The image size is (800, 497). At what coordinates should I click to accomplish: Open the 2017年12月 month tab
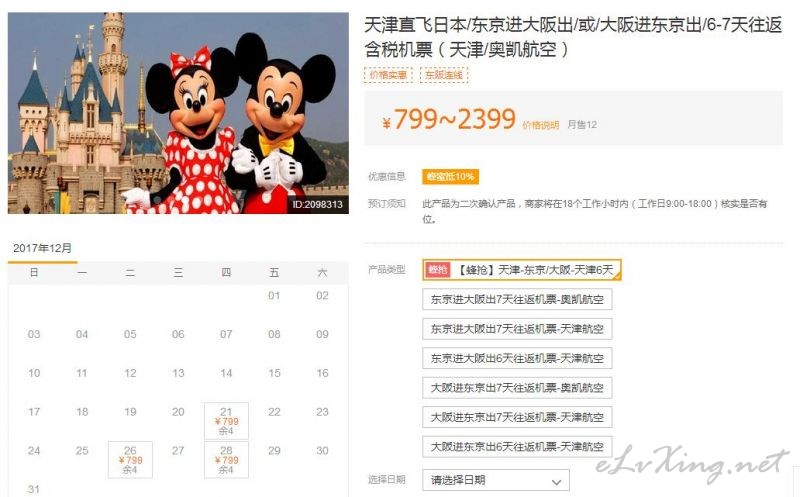point(42,248)
